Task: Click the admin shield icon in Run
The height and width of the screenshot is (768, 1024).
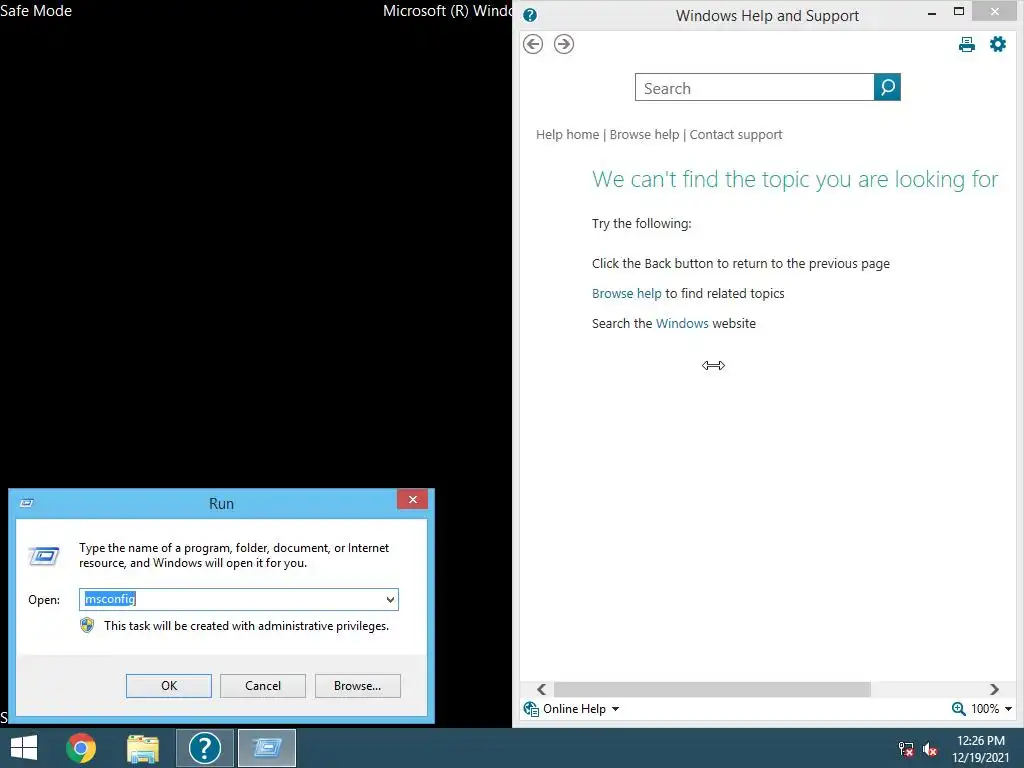Action: pyautogui.click(x=87, y=626)
